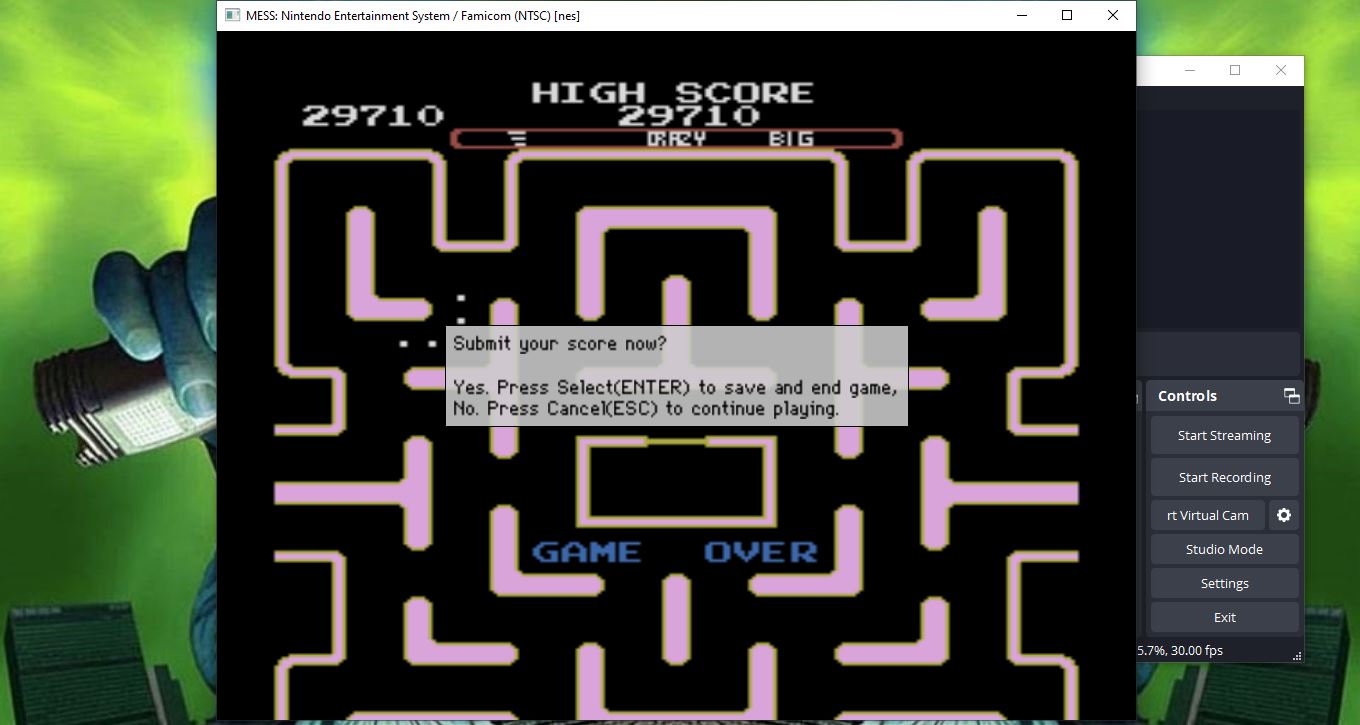Click the Controls dock pop-out icon
Viewport: 1360px width, 725px height.
tap(1291, 396)
